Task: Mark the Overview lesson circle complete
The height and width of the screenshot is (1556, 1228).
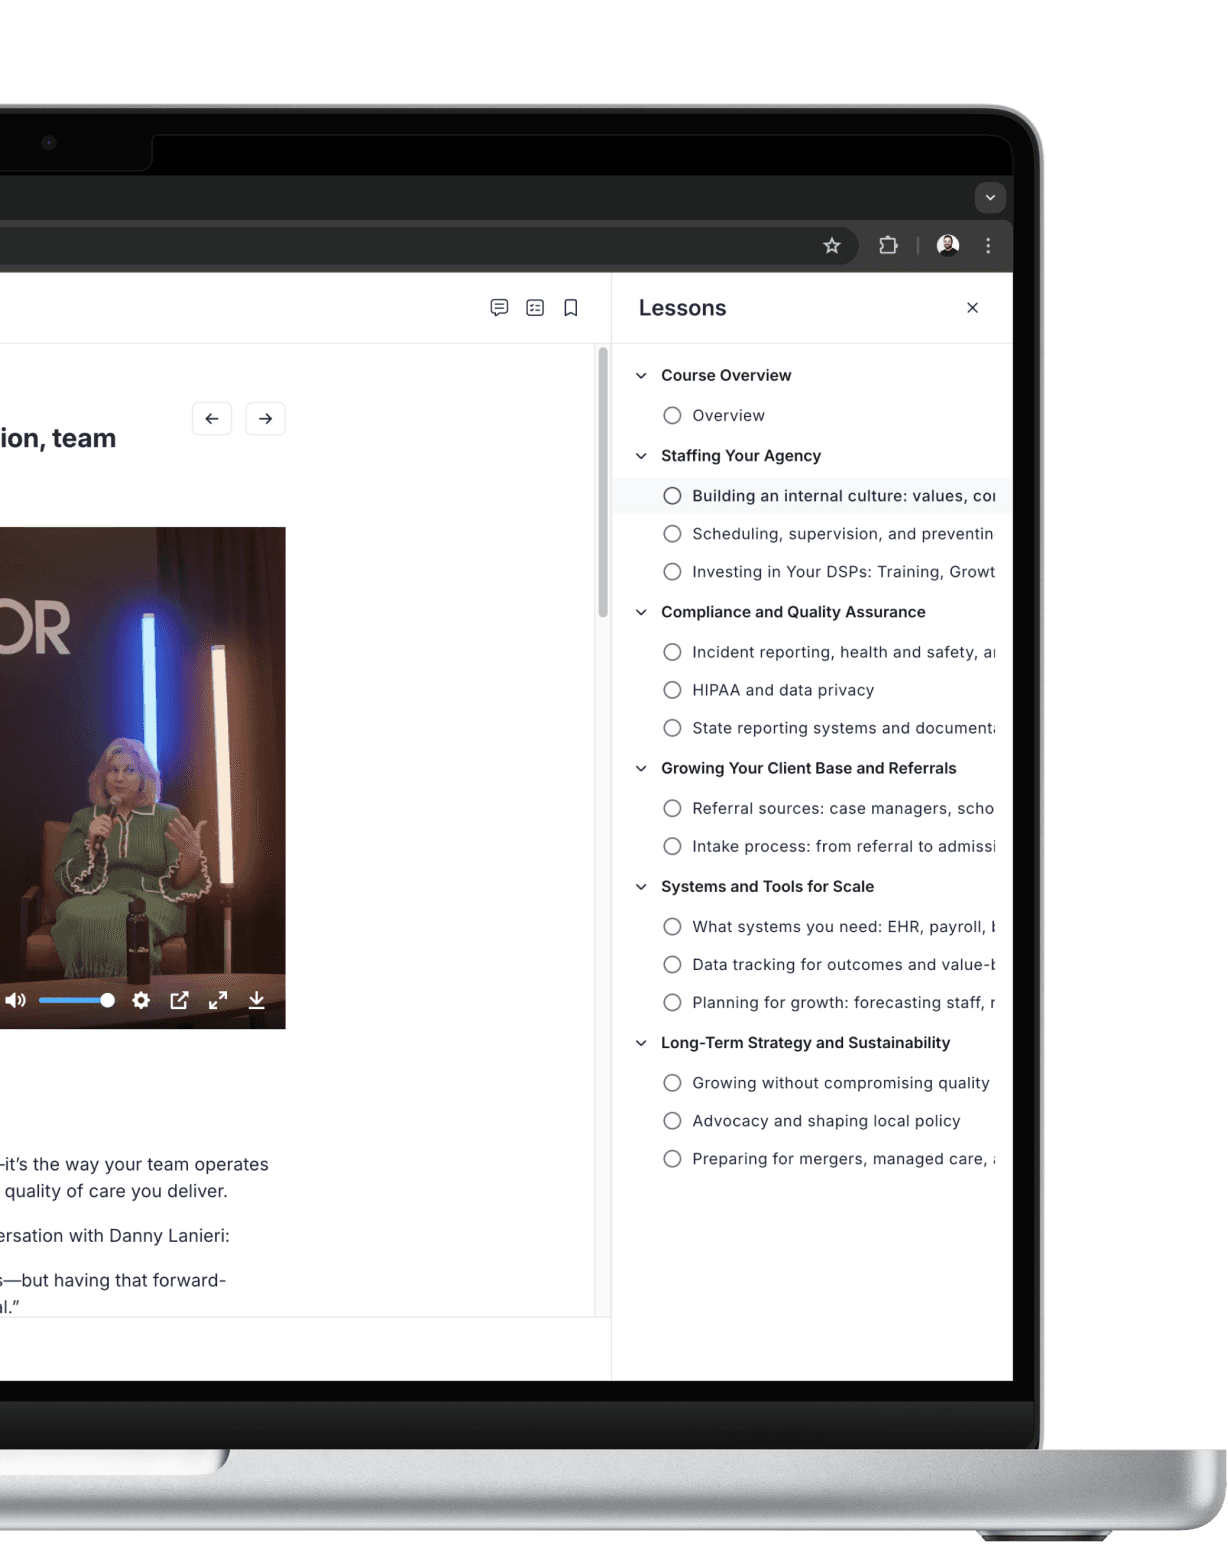Action: click(672, 415)
